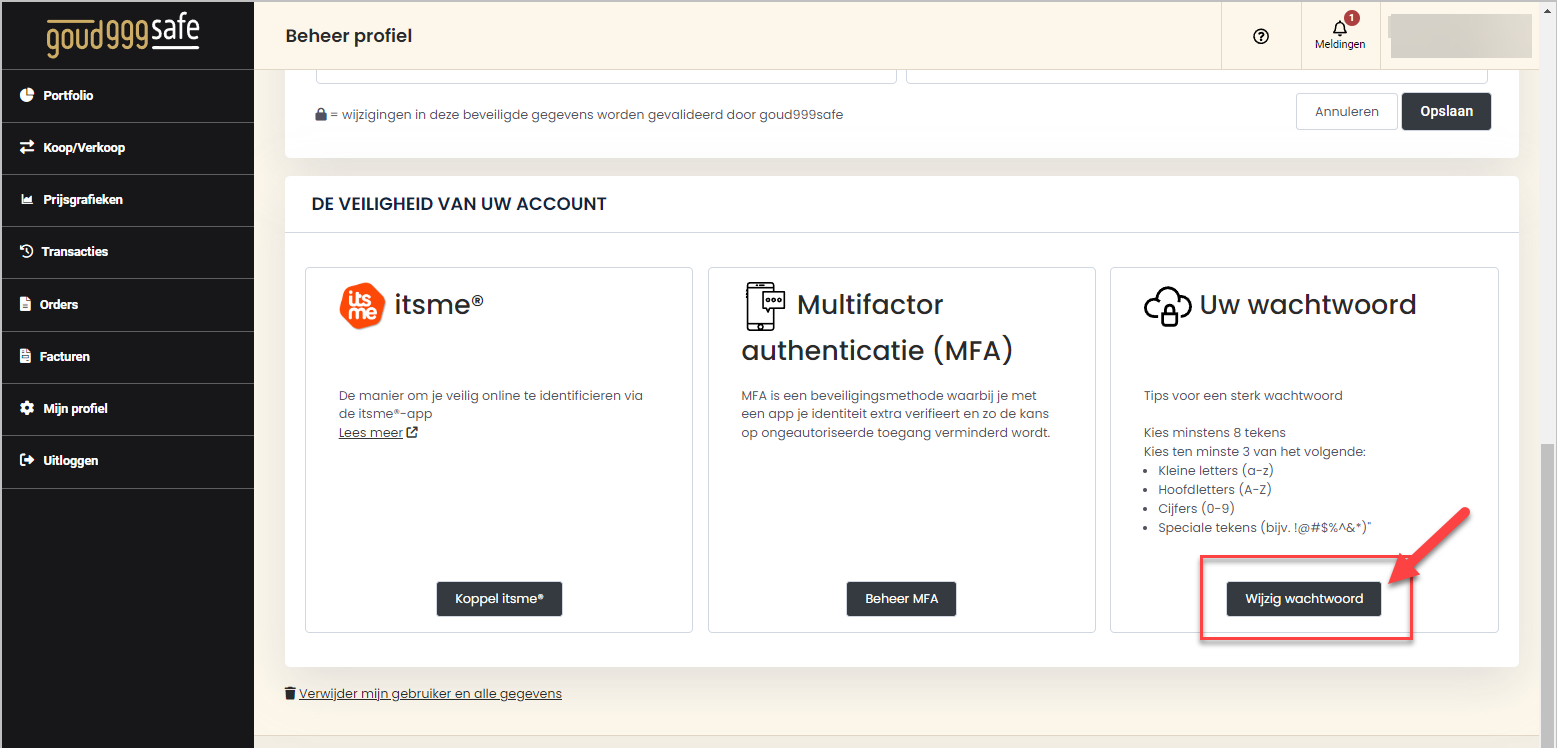Click the Orders document icon
This screenshot has height=748, width=1557.
[26, 304]
